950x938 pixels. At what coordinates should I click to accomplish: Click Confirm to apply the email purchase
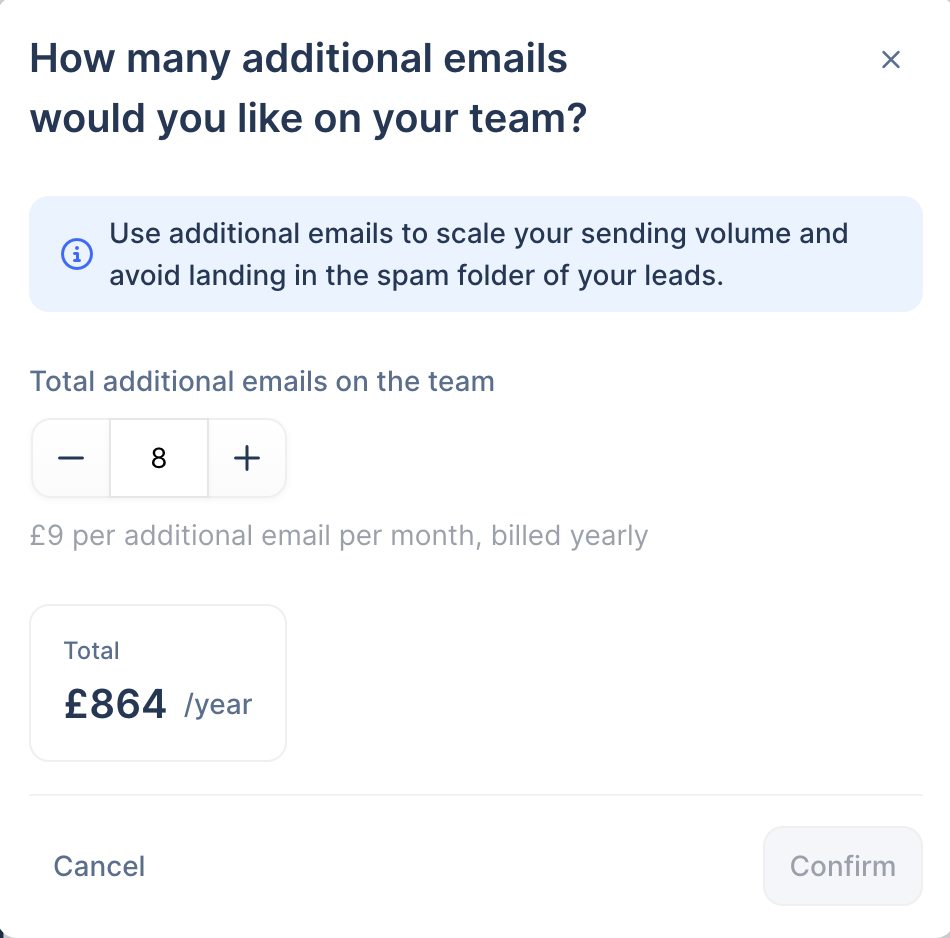(842, 865)
